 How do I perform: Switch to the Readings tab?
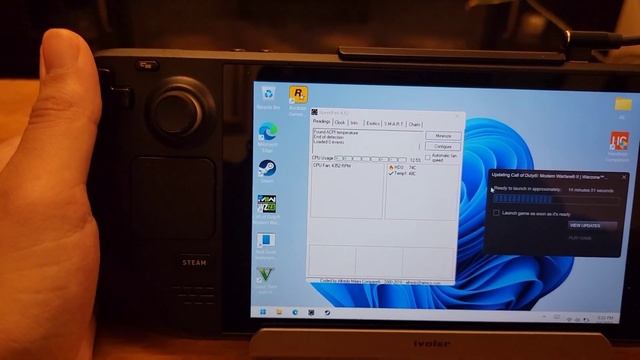pyautogui.click(x=322, y=122)
